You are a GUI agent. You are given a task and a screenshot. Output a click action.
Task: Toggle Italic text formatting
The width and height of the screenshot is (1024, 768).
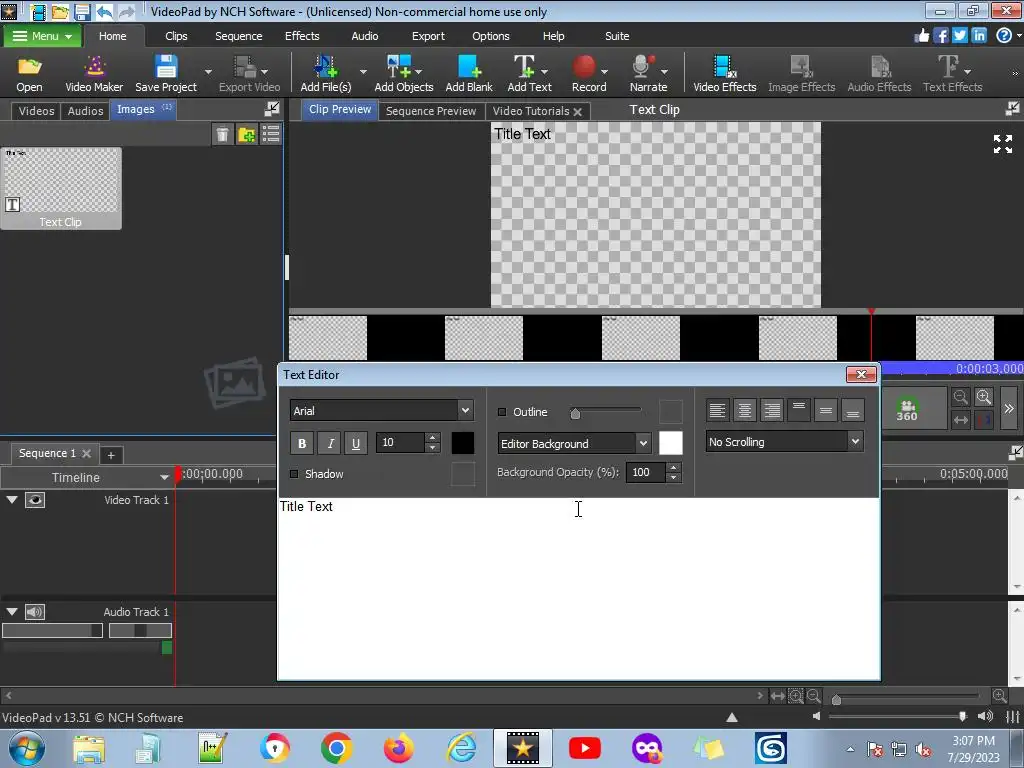click(x=330, y=443)
